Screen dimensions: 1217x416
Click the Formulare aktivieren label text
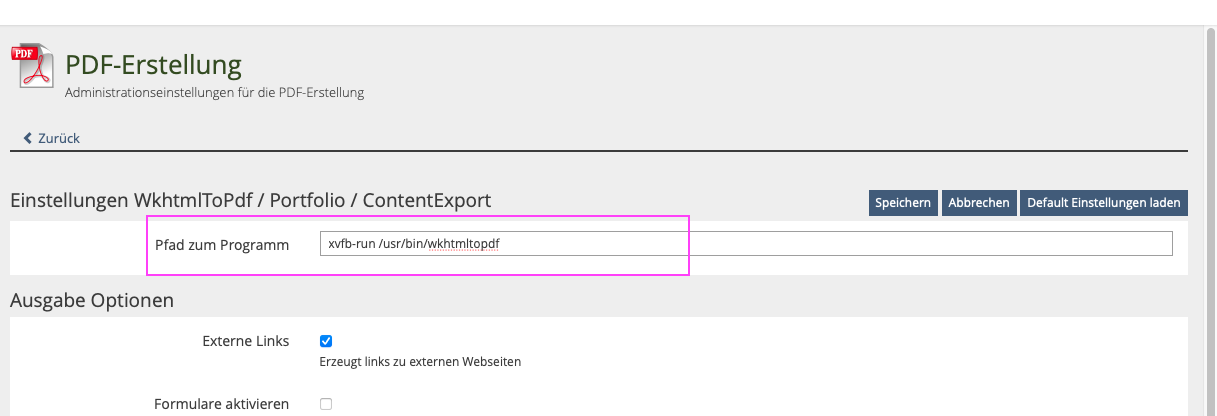point(221,404)
